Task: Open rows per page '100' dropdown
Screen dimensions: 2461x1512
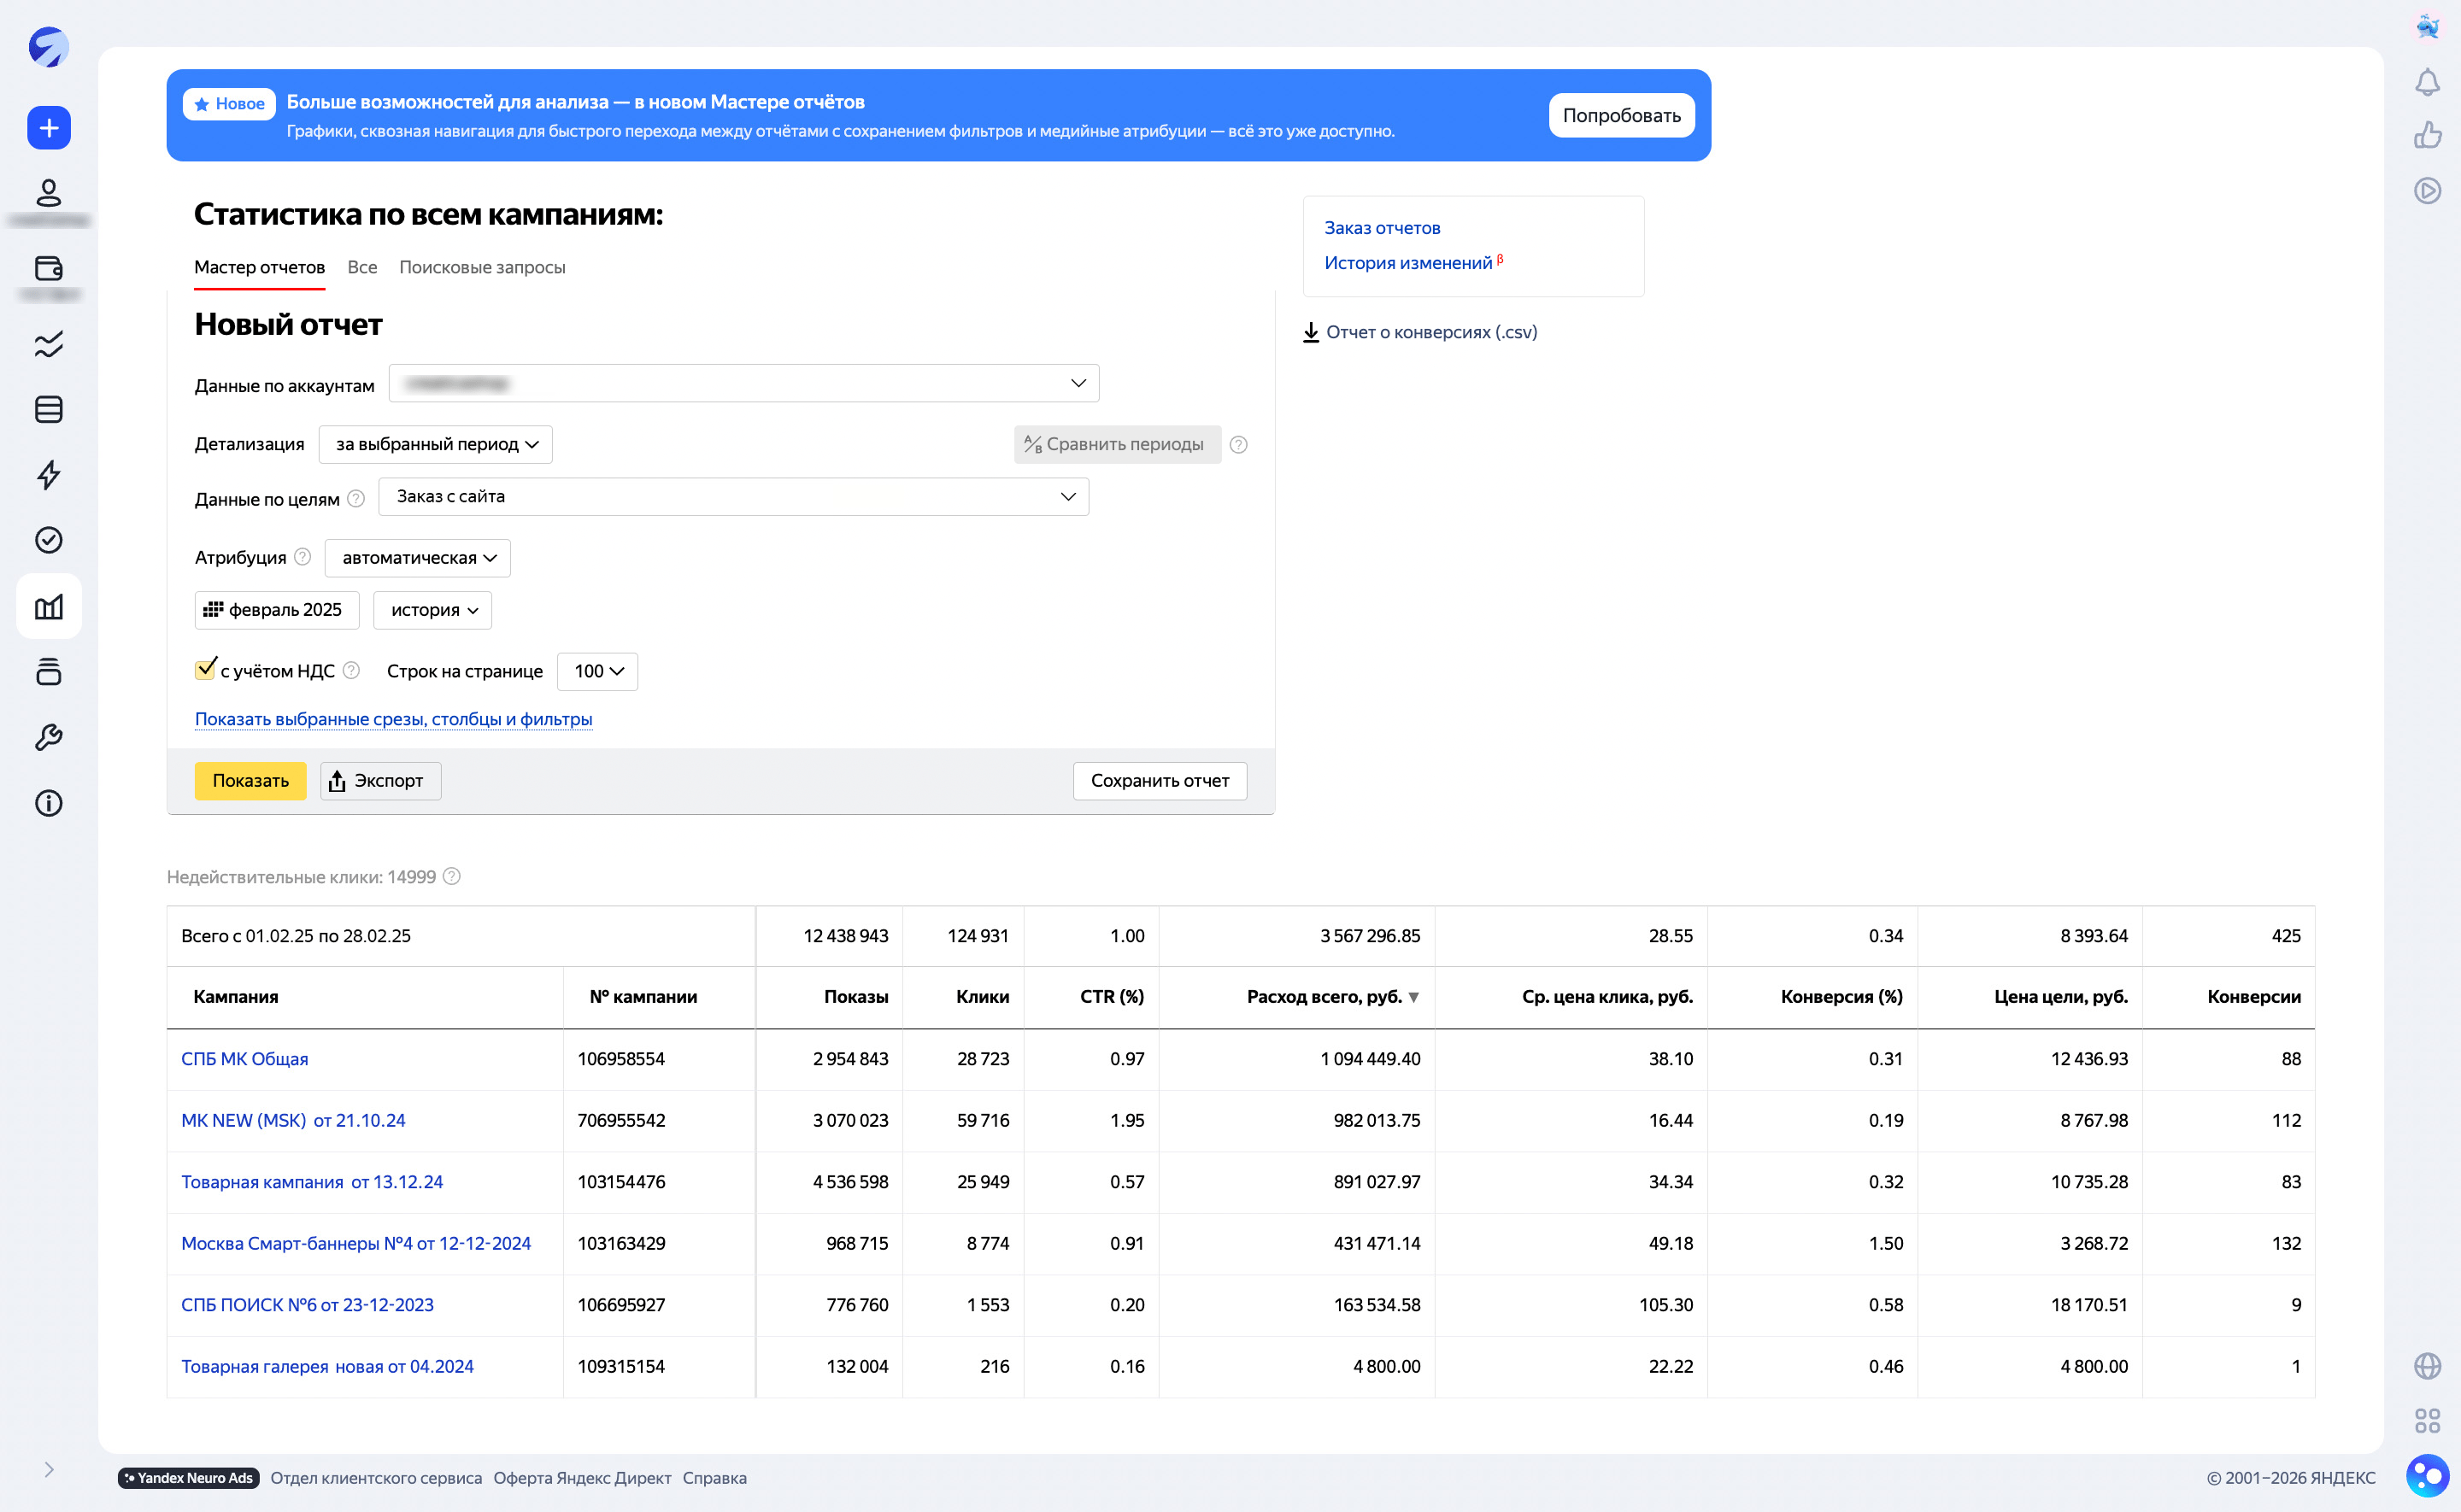Action: (597, 671)
